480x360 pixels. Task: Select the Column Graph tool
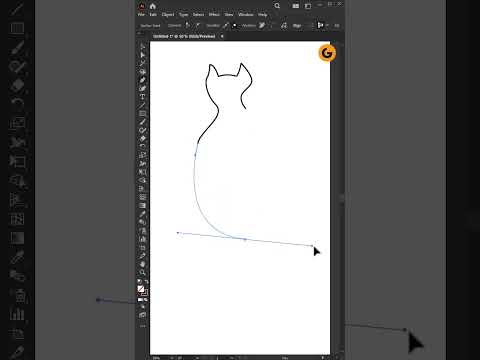click(x=143, y=239)
